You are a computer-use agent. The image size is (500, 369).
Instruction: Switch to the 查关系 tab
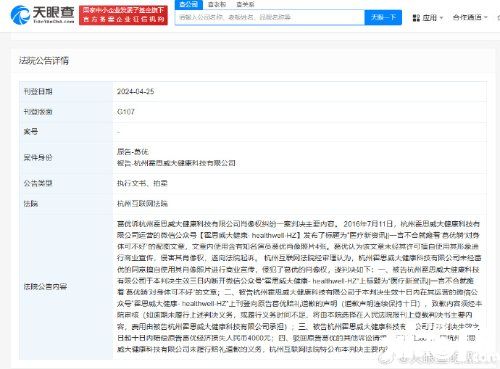[245, 4]
